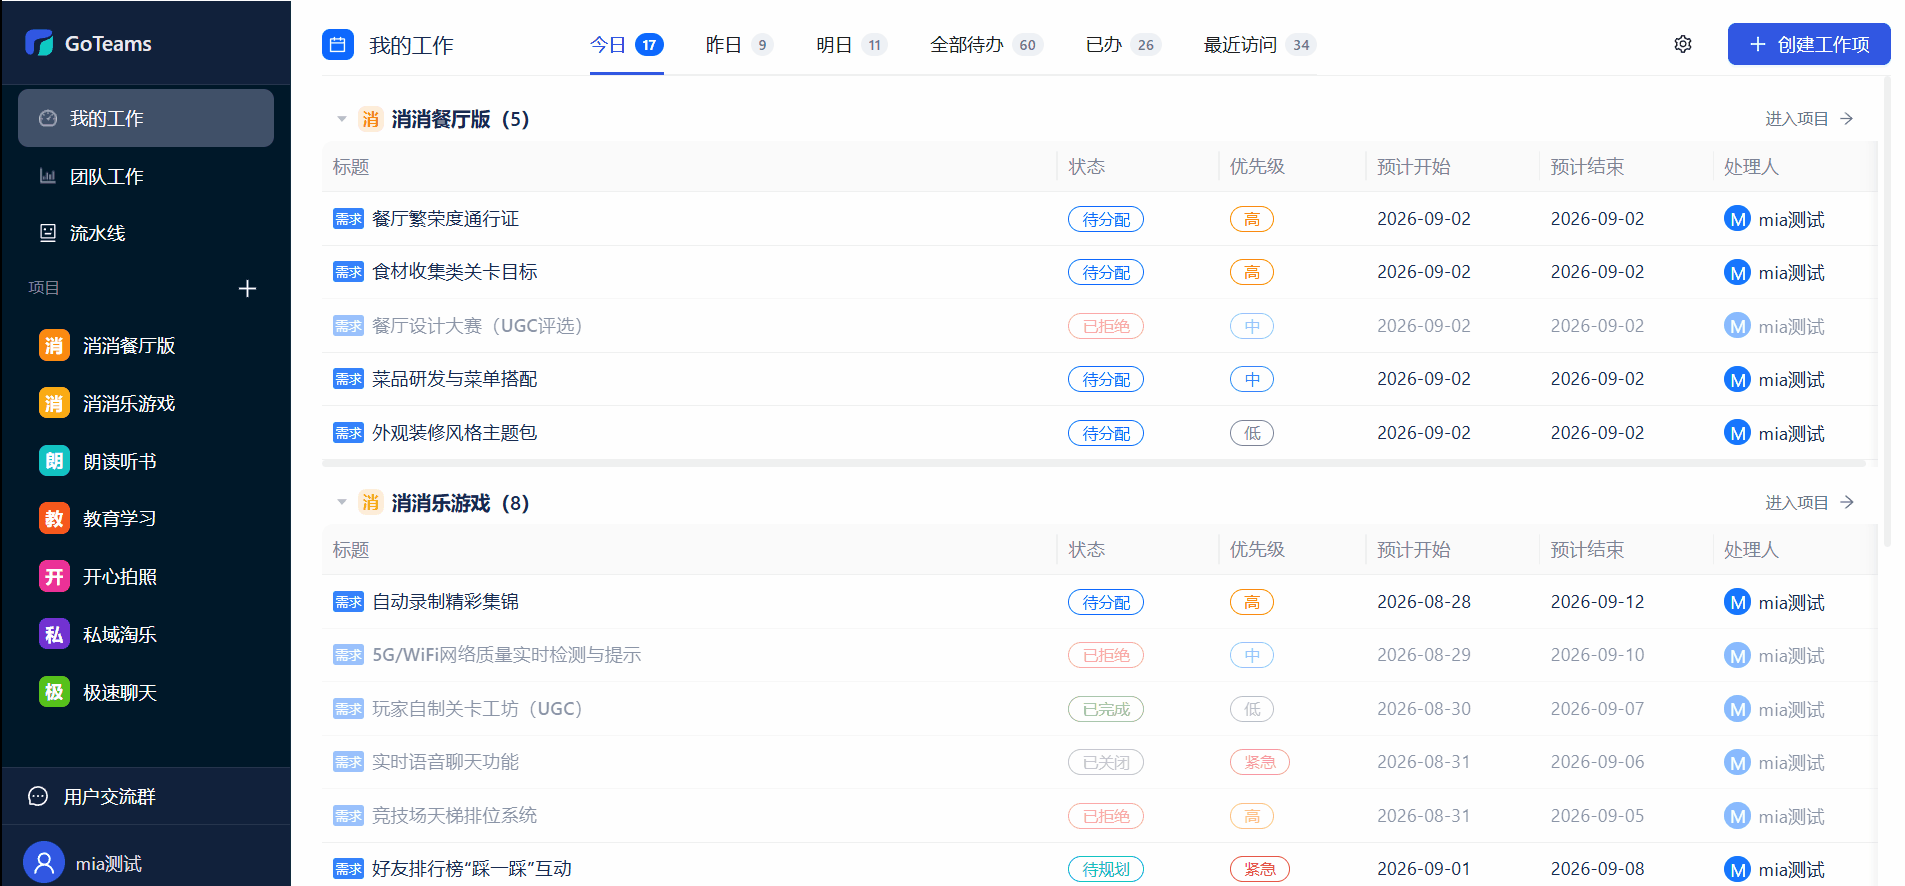Open the 消消餐厅版 project in the sidebar
This screenshot has height=886, width=1905.
click(146, 345)
